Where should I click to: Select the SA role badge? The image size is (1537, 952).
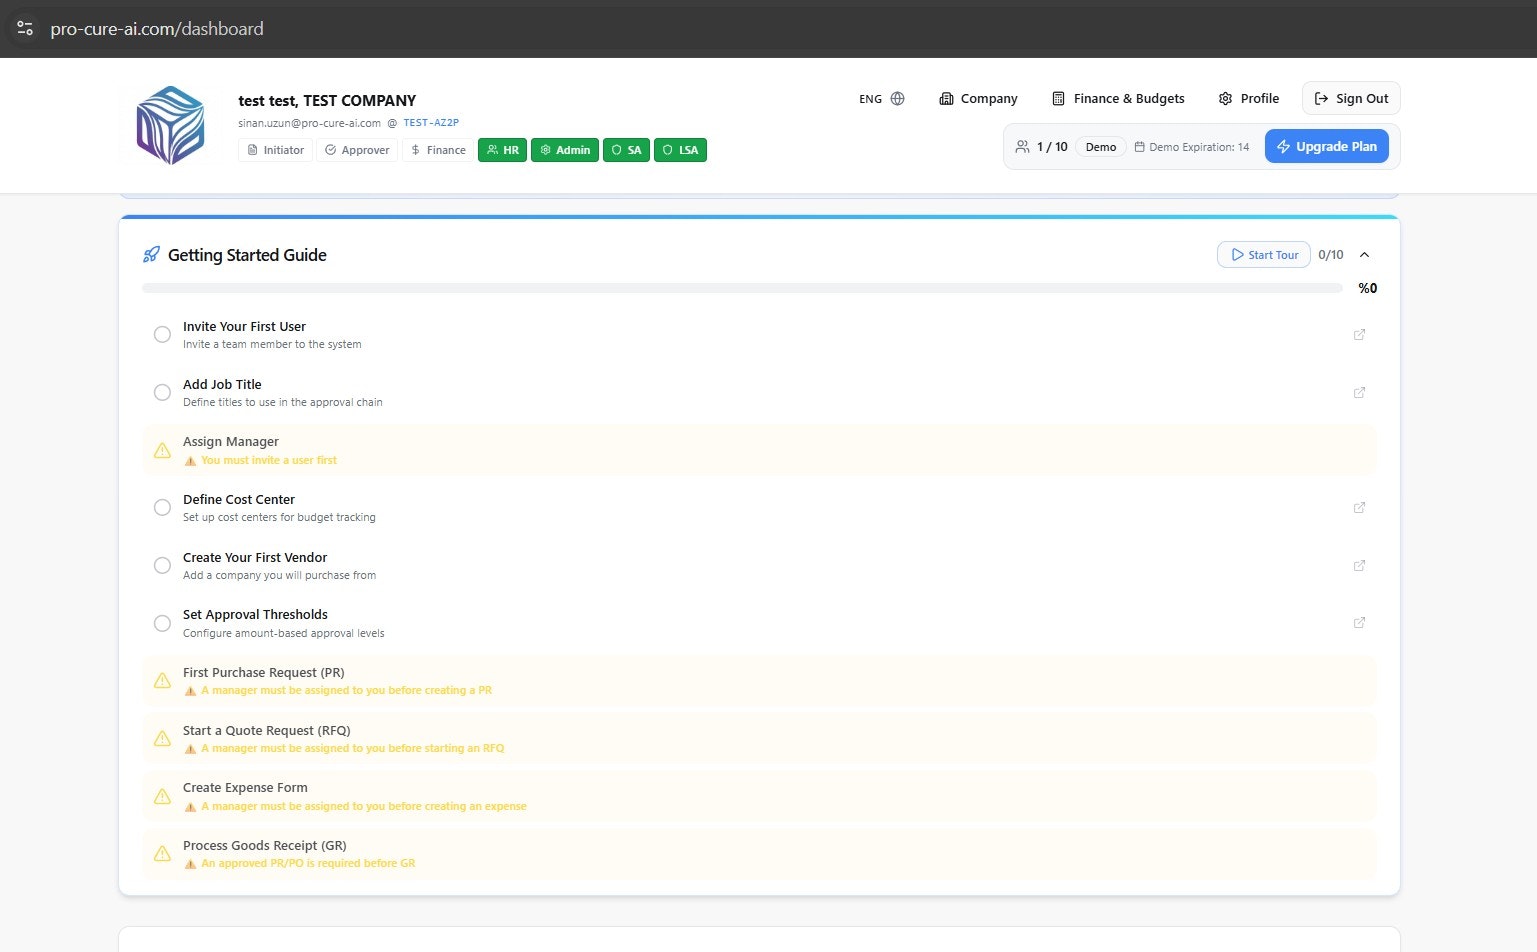click(x=626, y=150)
